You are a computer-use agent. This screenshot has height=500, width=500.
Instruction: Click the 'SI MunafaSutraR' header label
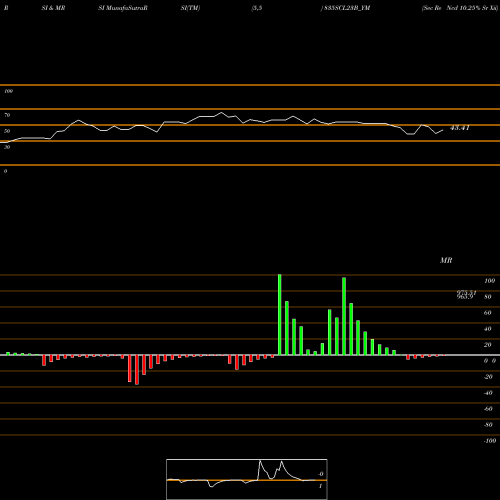tap(123, 8)
